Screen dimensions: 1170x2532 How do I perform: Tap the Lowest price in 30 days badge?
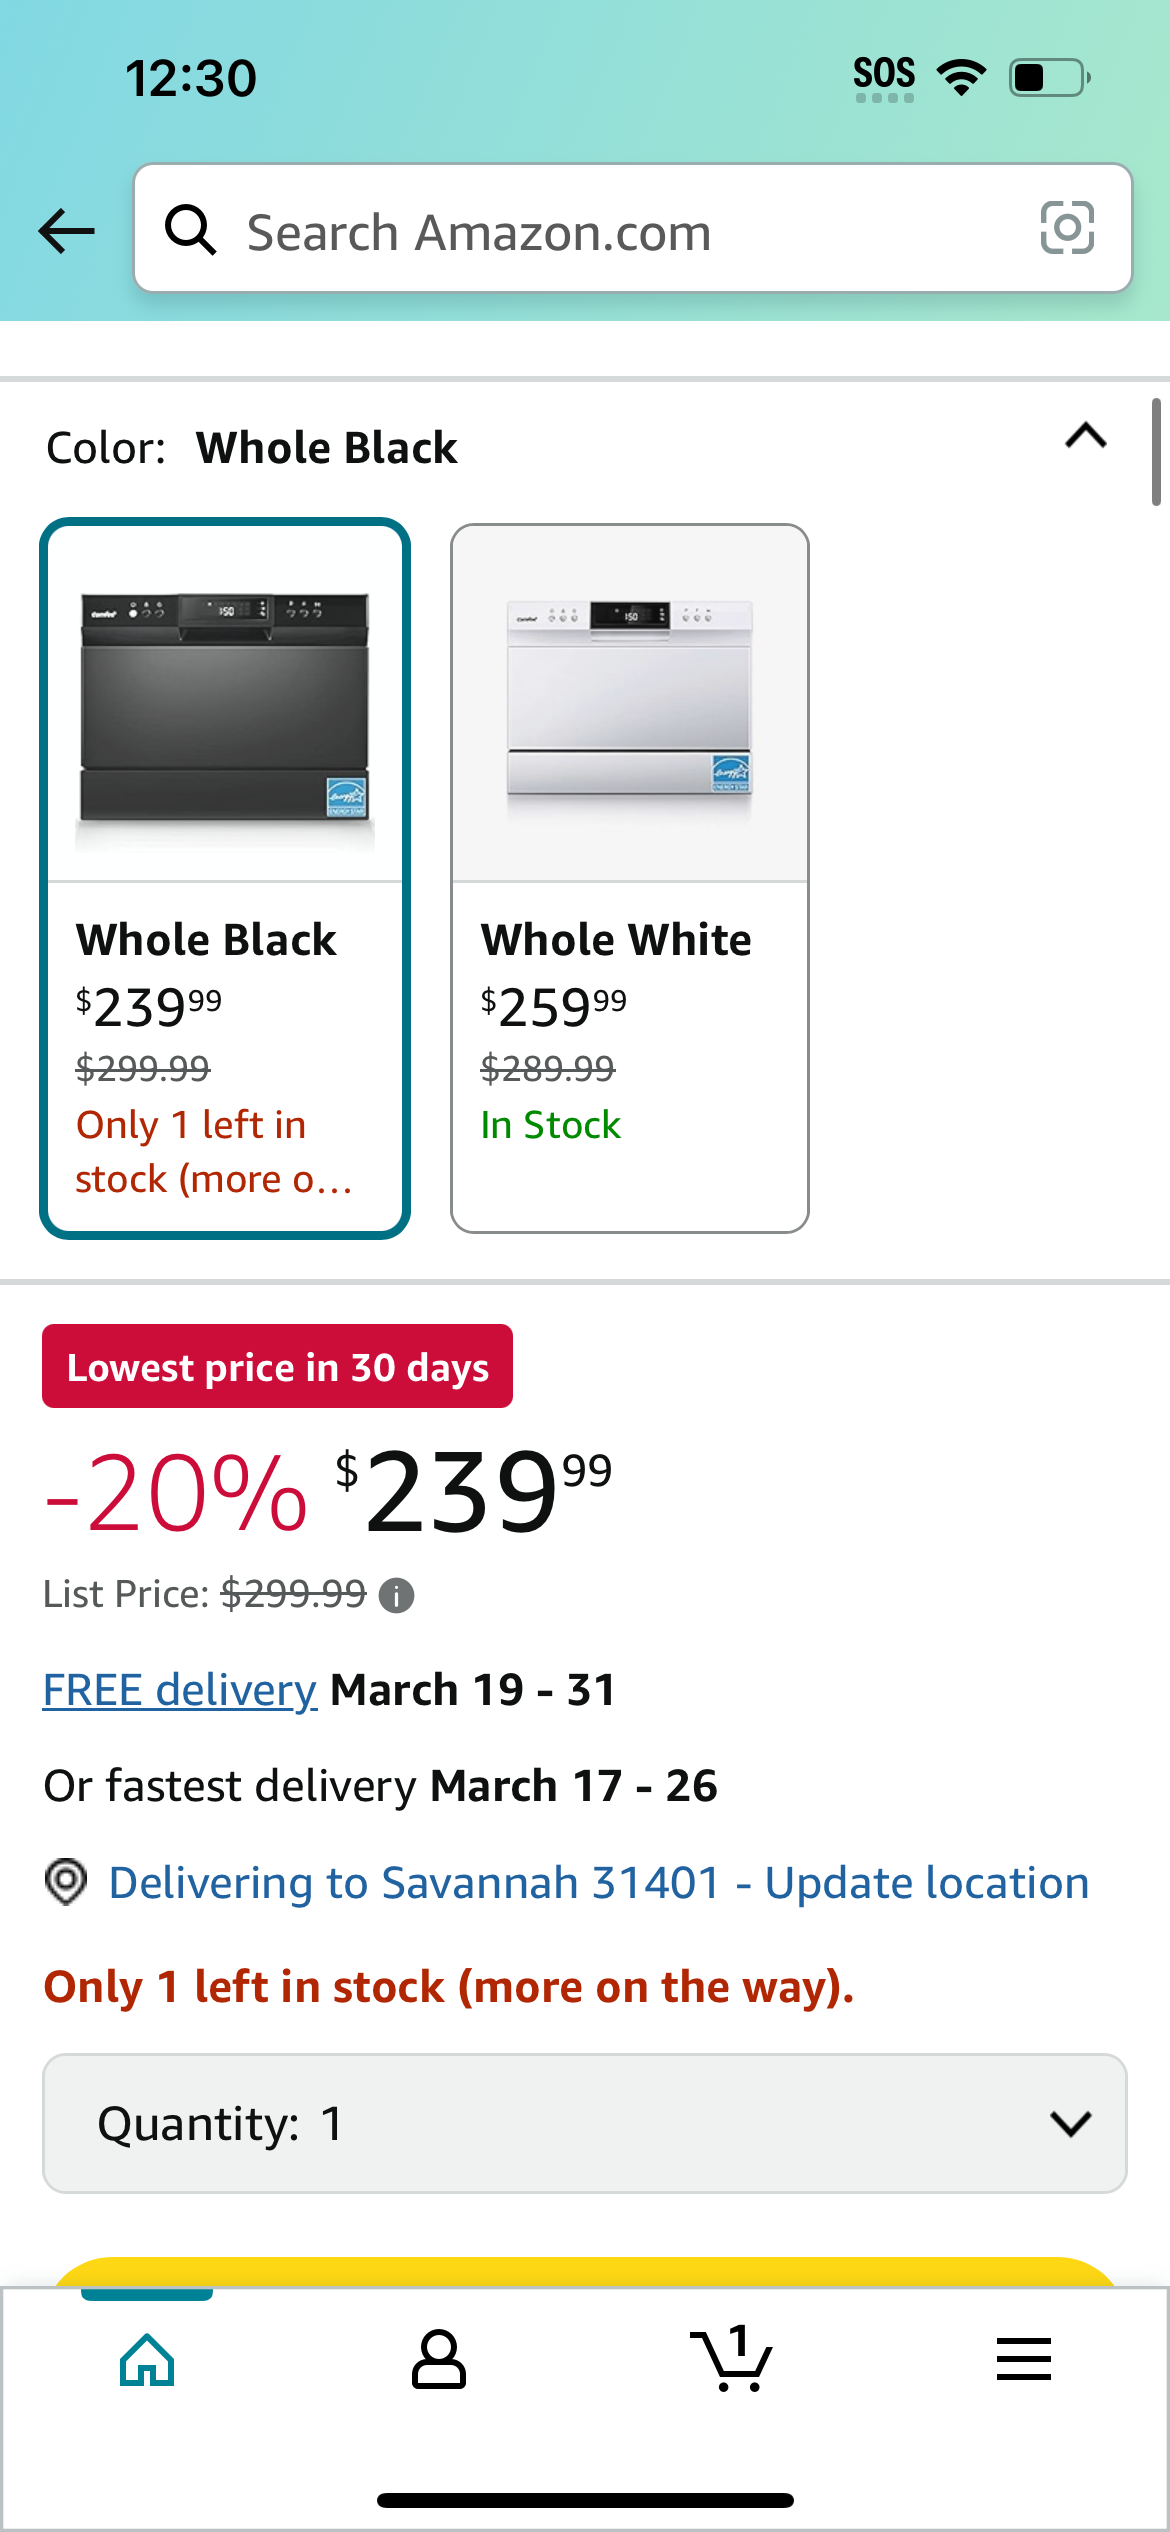point(277,1366)
